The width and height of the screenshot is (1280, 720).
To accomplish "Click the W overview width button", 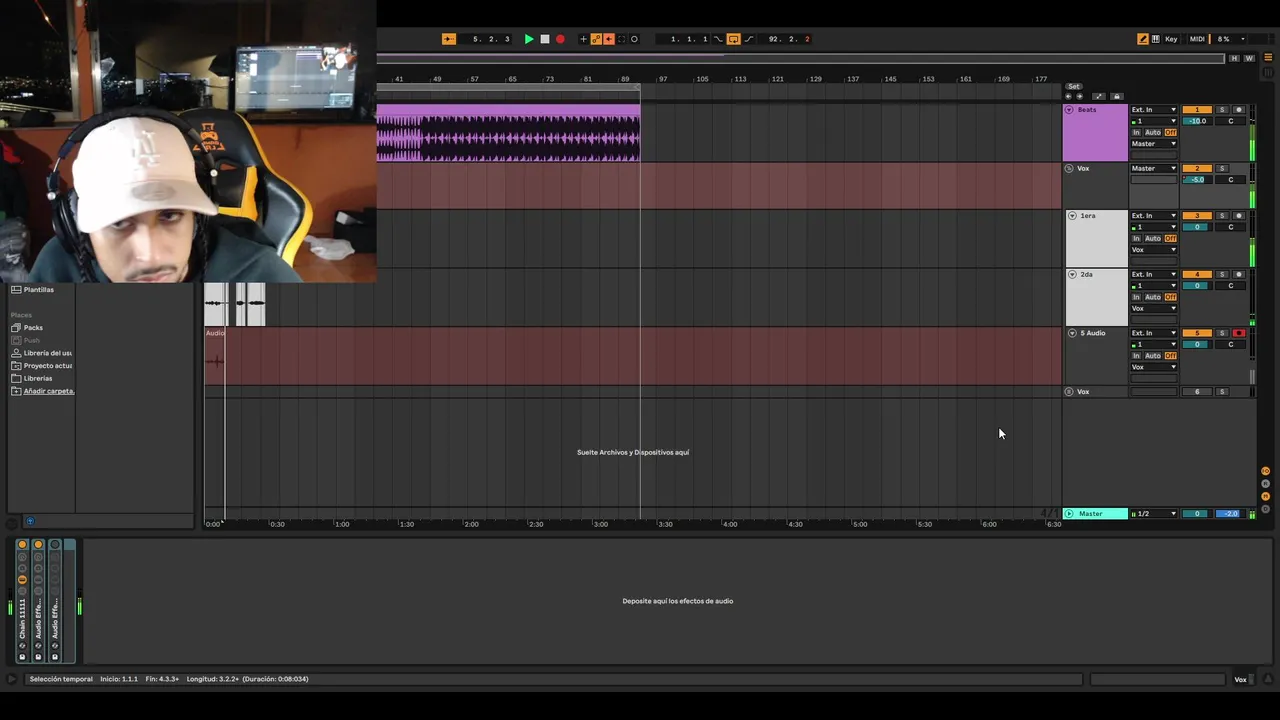I will pos(1249,58).
